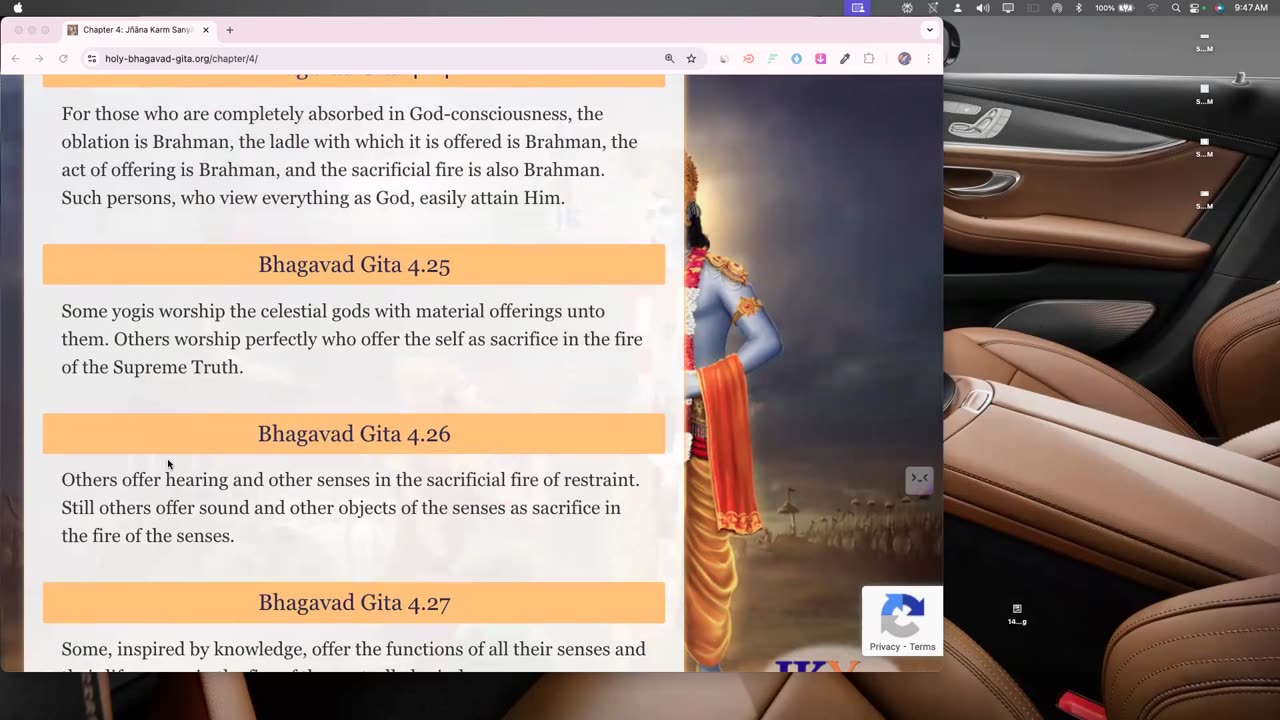This screenshot has height=720, width=1280.
Task: Click the pink download extension icon
Action: click(x=820, y=59)
